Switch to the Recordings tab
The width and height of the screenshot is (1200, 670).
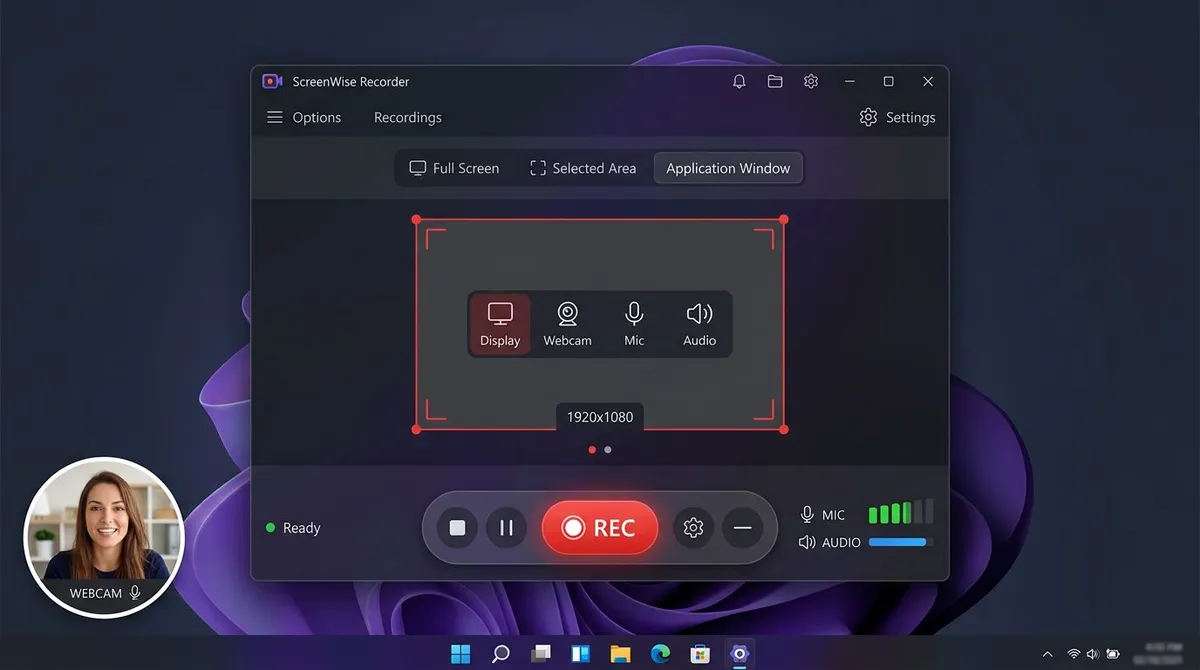pyautogui.click(x=408, y=117)
